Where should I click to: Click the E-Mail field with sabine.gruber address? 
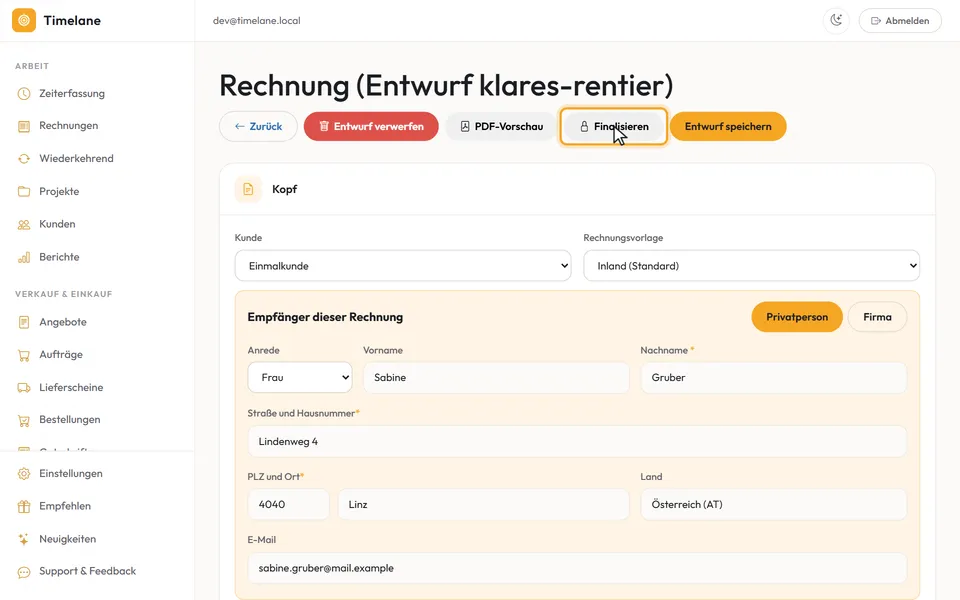(577, 568)
